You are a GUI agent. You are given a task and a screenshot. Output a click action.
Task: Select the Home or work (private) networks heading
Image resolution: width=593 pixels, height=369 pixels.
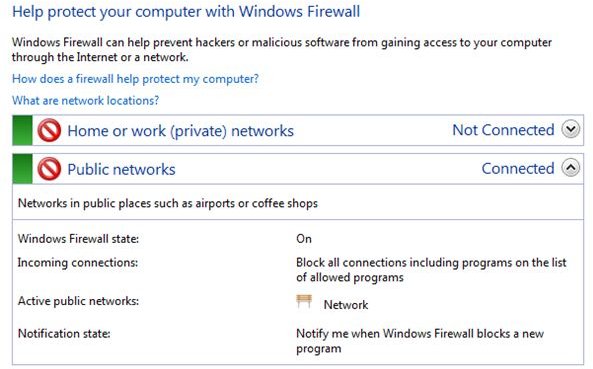[x=180, y=131]
